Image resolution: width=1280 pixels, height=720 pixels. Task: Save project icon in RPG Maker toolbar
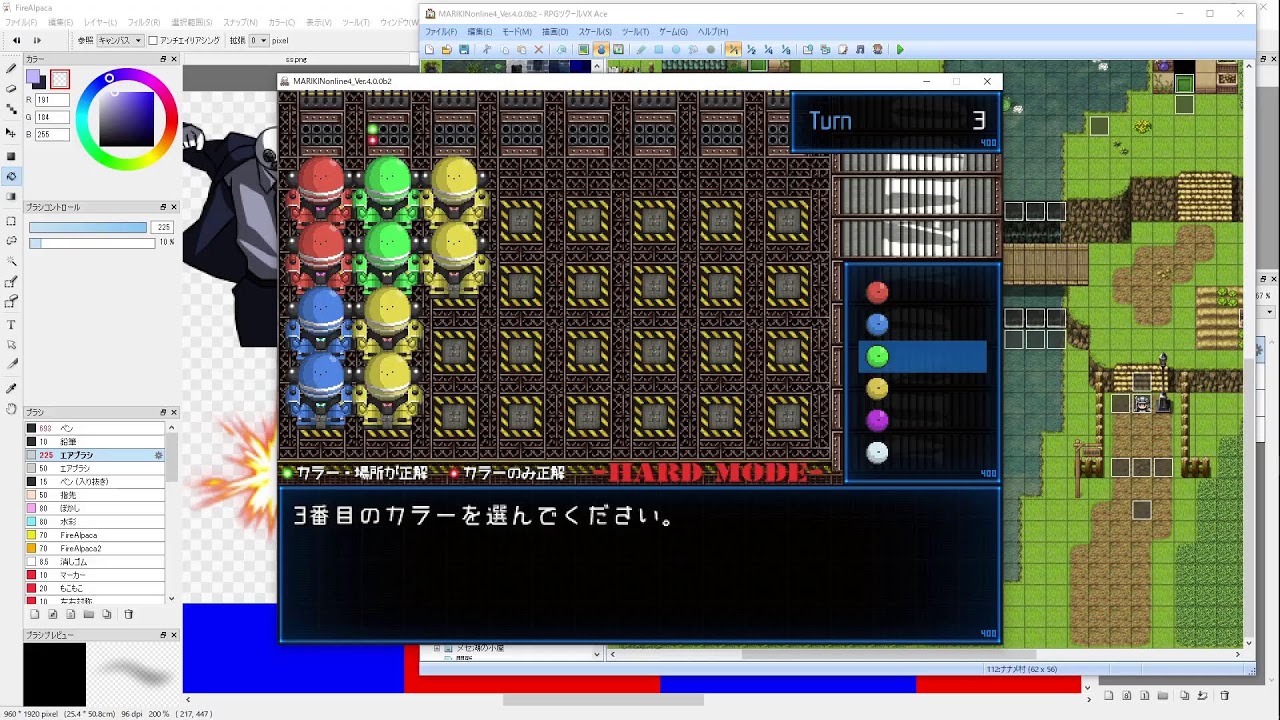pos(465,49)
